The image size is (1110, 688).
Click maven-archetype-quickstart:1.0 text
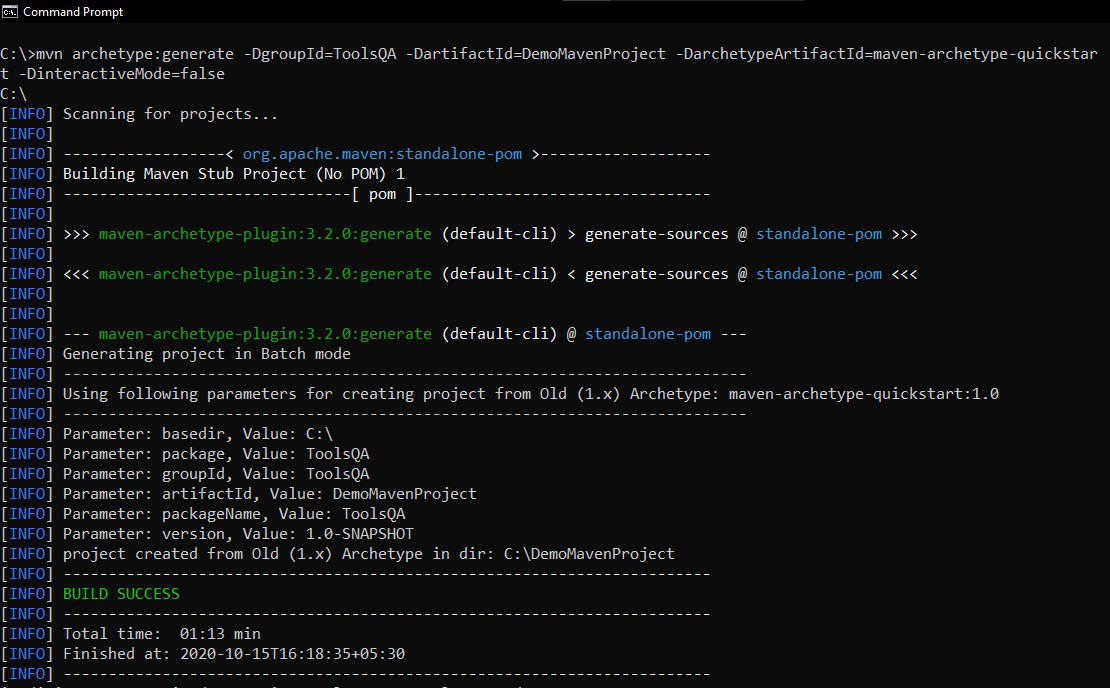click(864, 394)
